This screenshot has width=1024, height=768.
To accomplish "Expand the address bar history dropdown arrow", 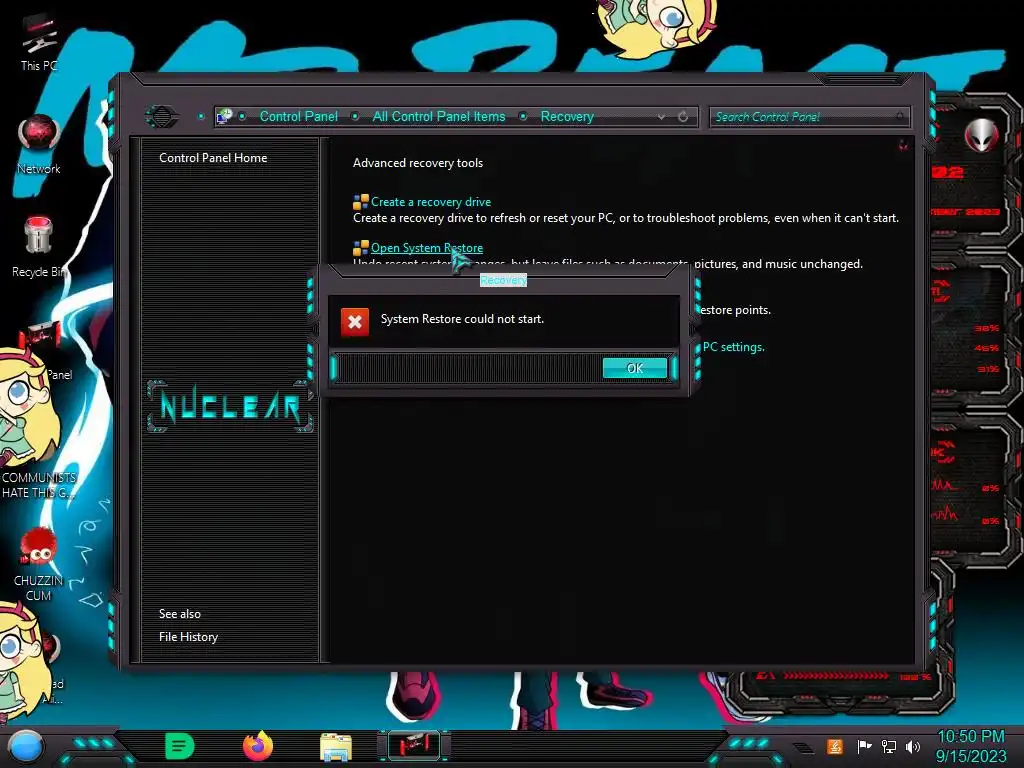I will (x=662, y=116).
